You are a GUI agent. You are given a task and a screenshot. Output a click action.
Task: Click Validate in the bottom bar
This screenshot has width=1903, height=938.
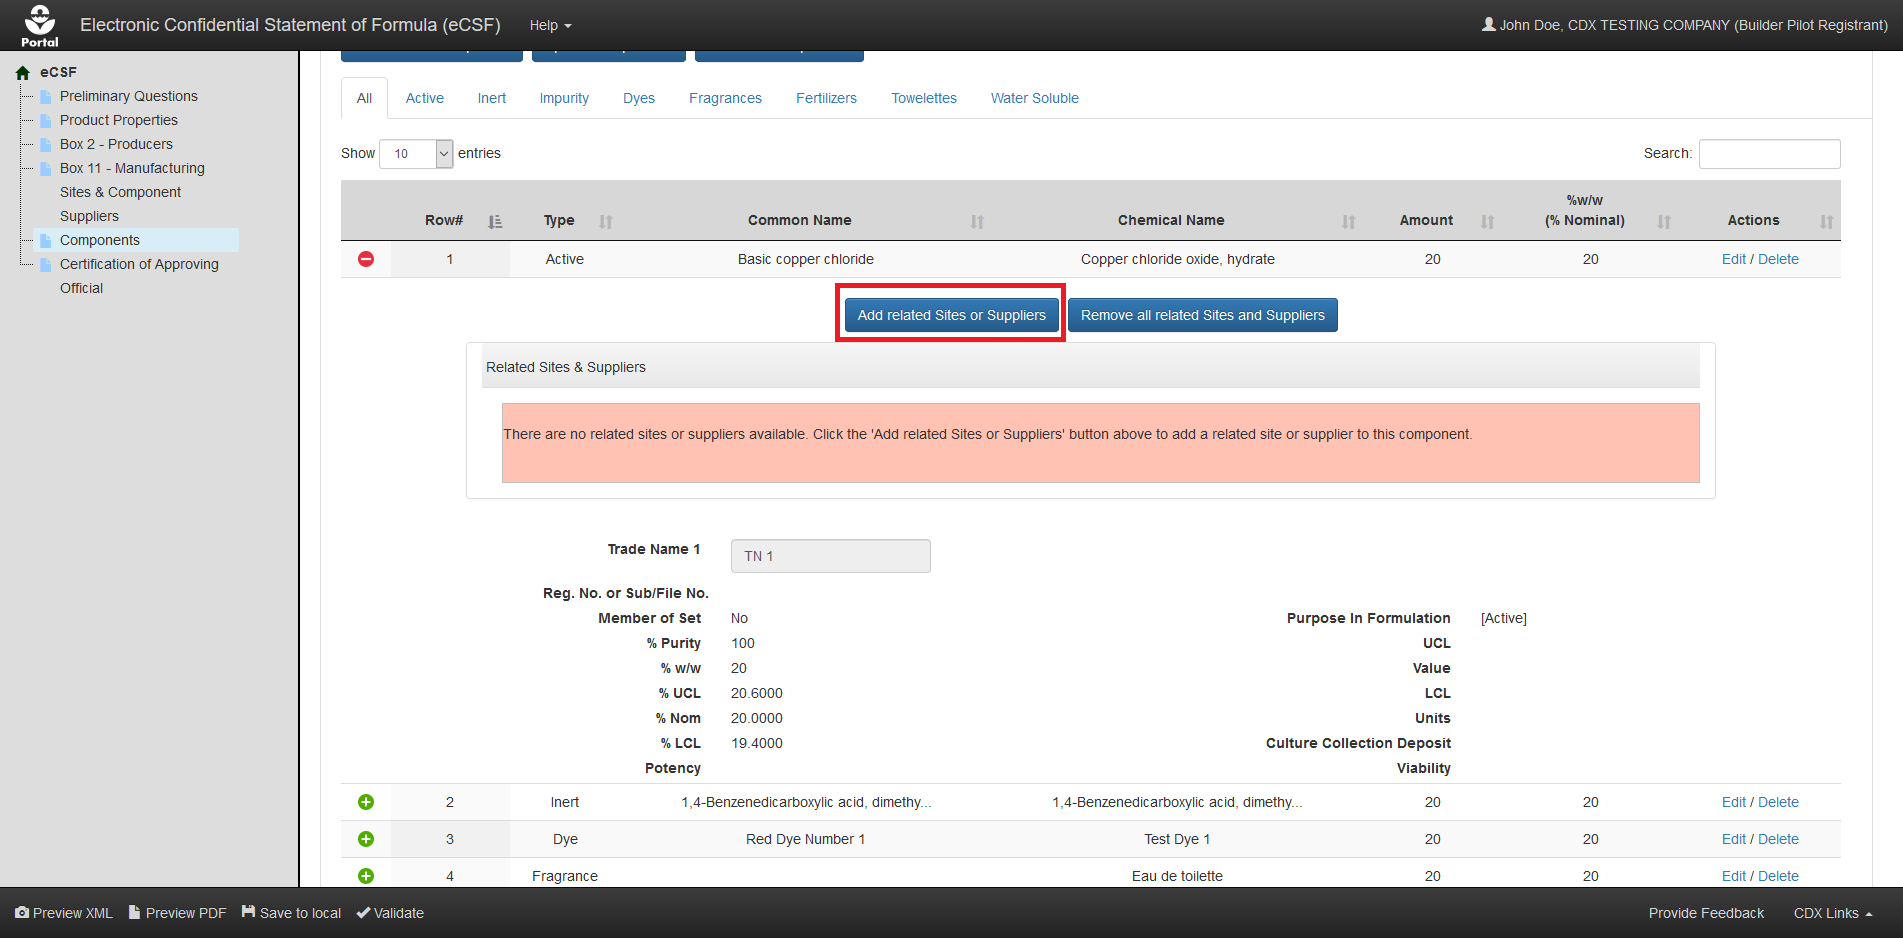(390, 913)
